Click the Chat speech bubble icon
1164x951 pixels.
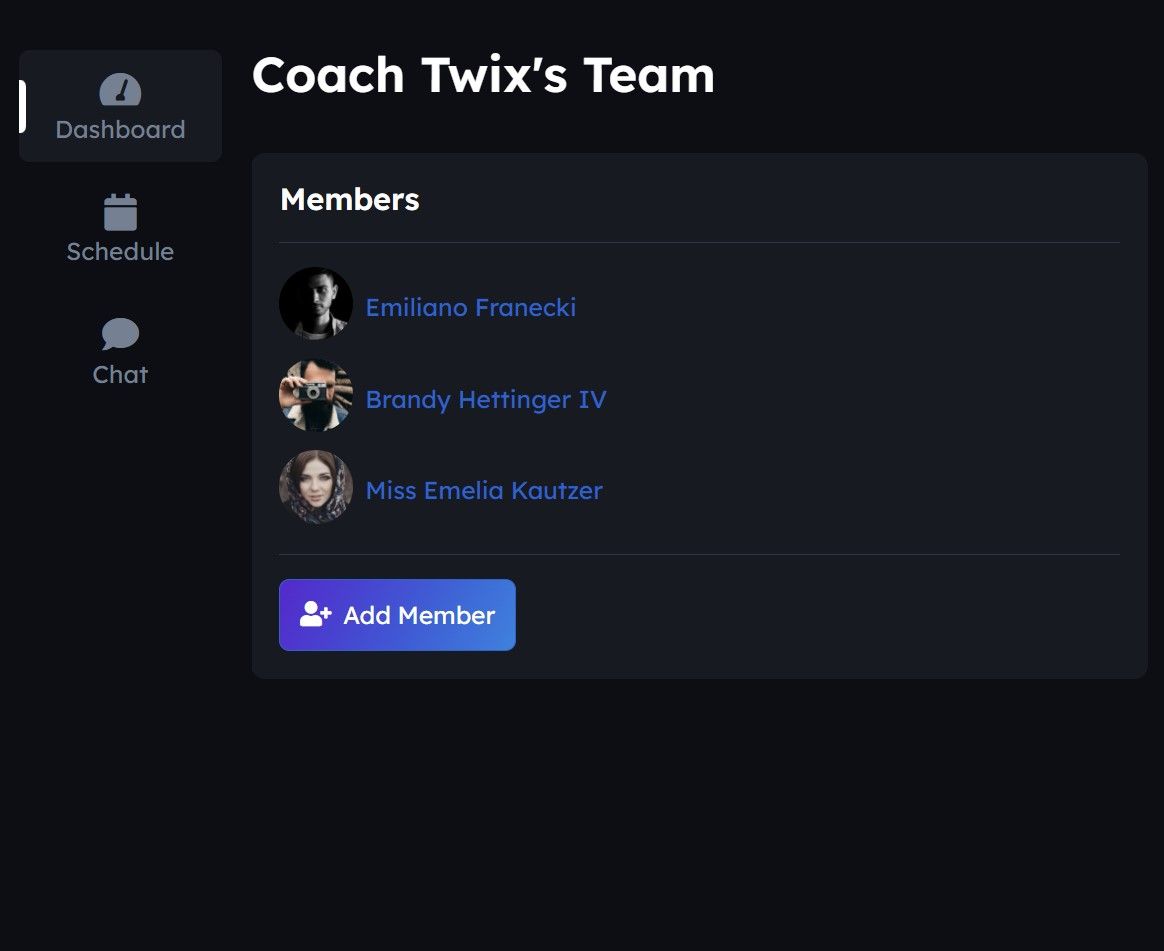120,334
